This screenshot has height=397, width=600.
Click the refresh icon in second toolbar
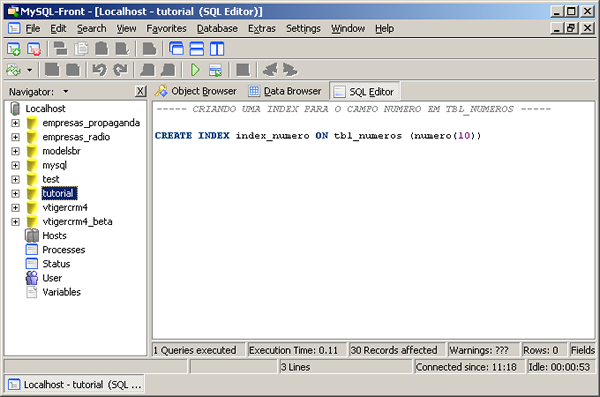point(13,70)
